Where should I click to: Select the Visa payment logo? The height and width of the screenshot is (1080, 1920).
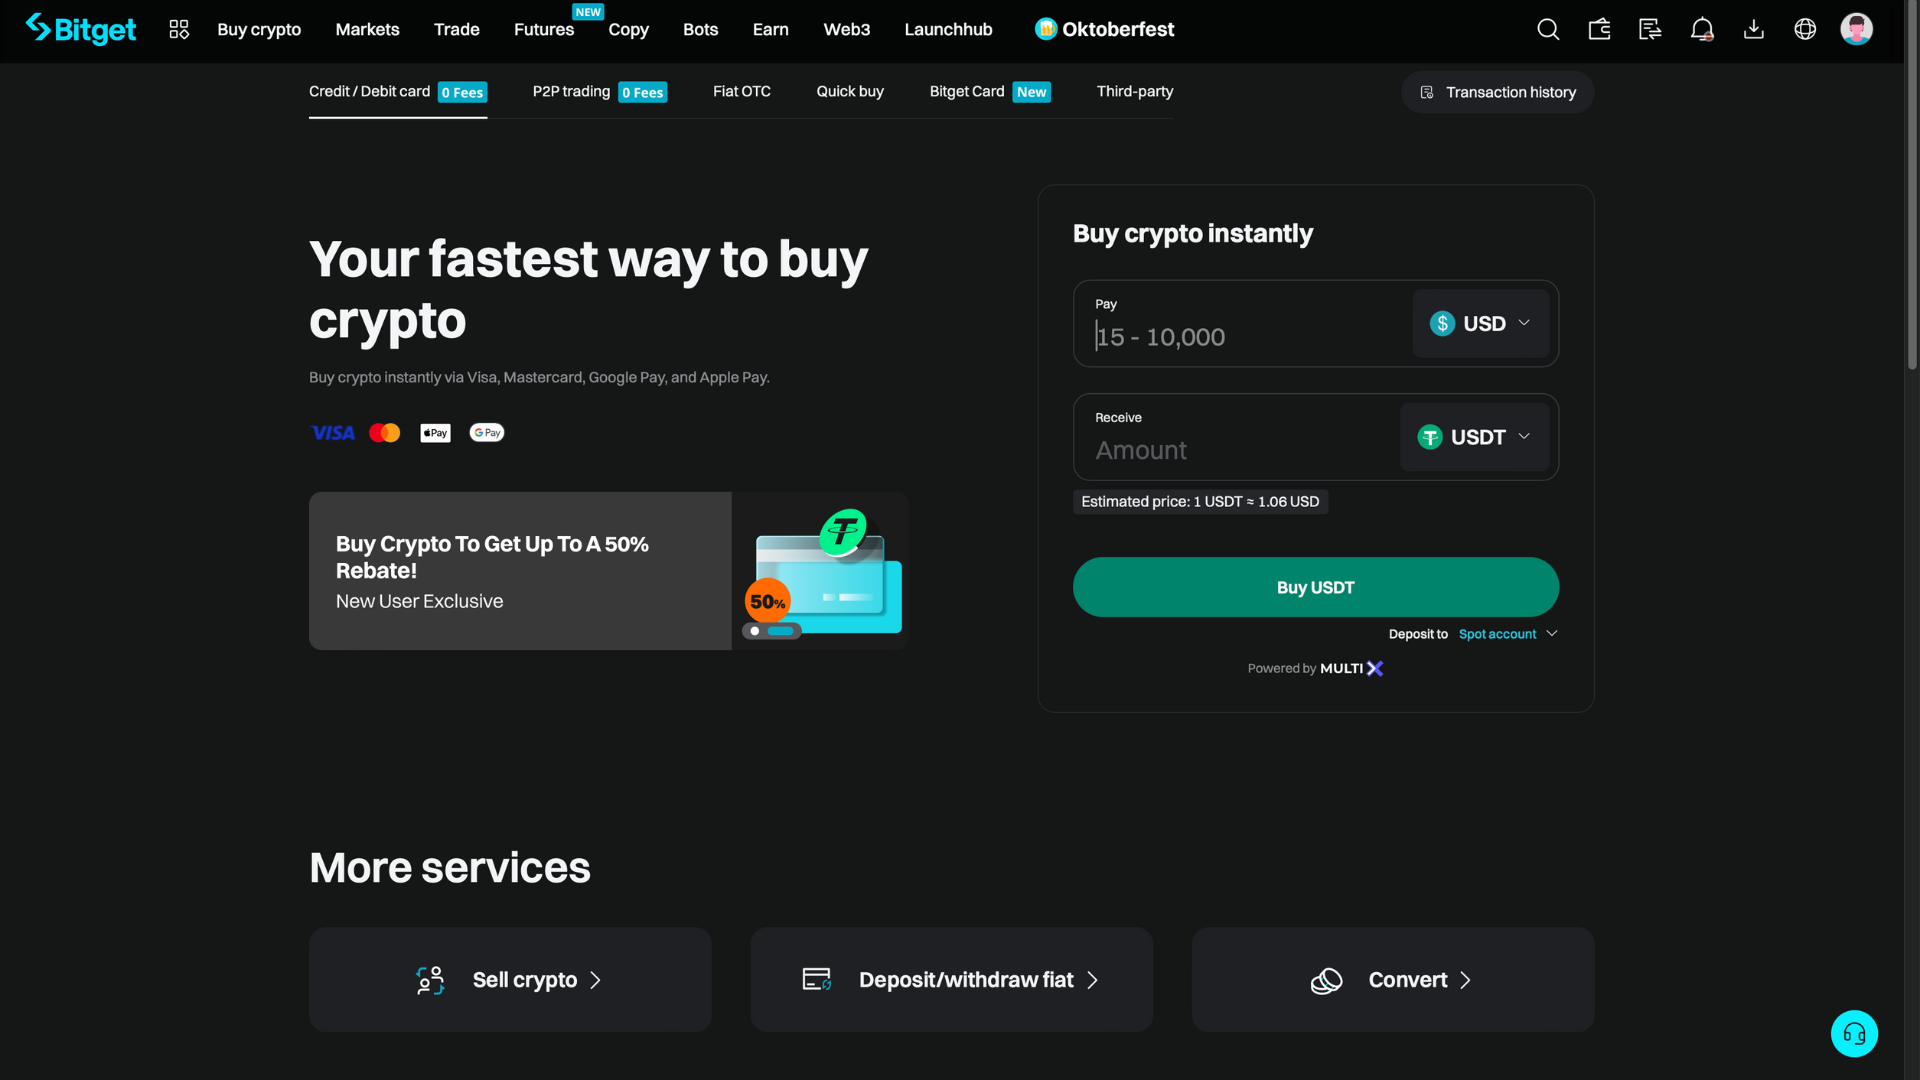pos(332,432)
